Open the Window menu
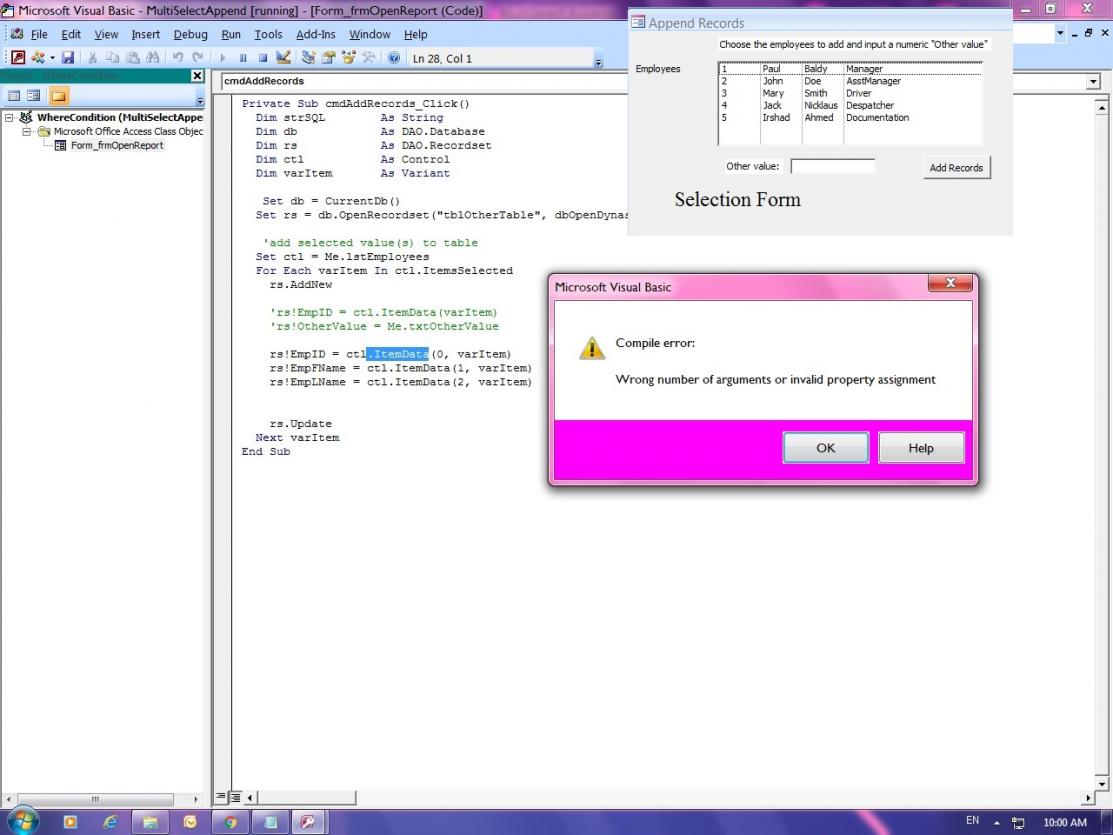Screen dimensions: 1113x835 370,34
